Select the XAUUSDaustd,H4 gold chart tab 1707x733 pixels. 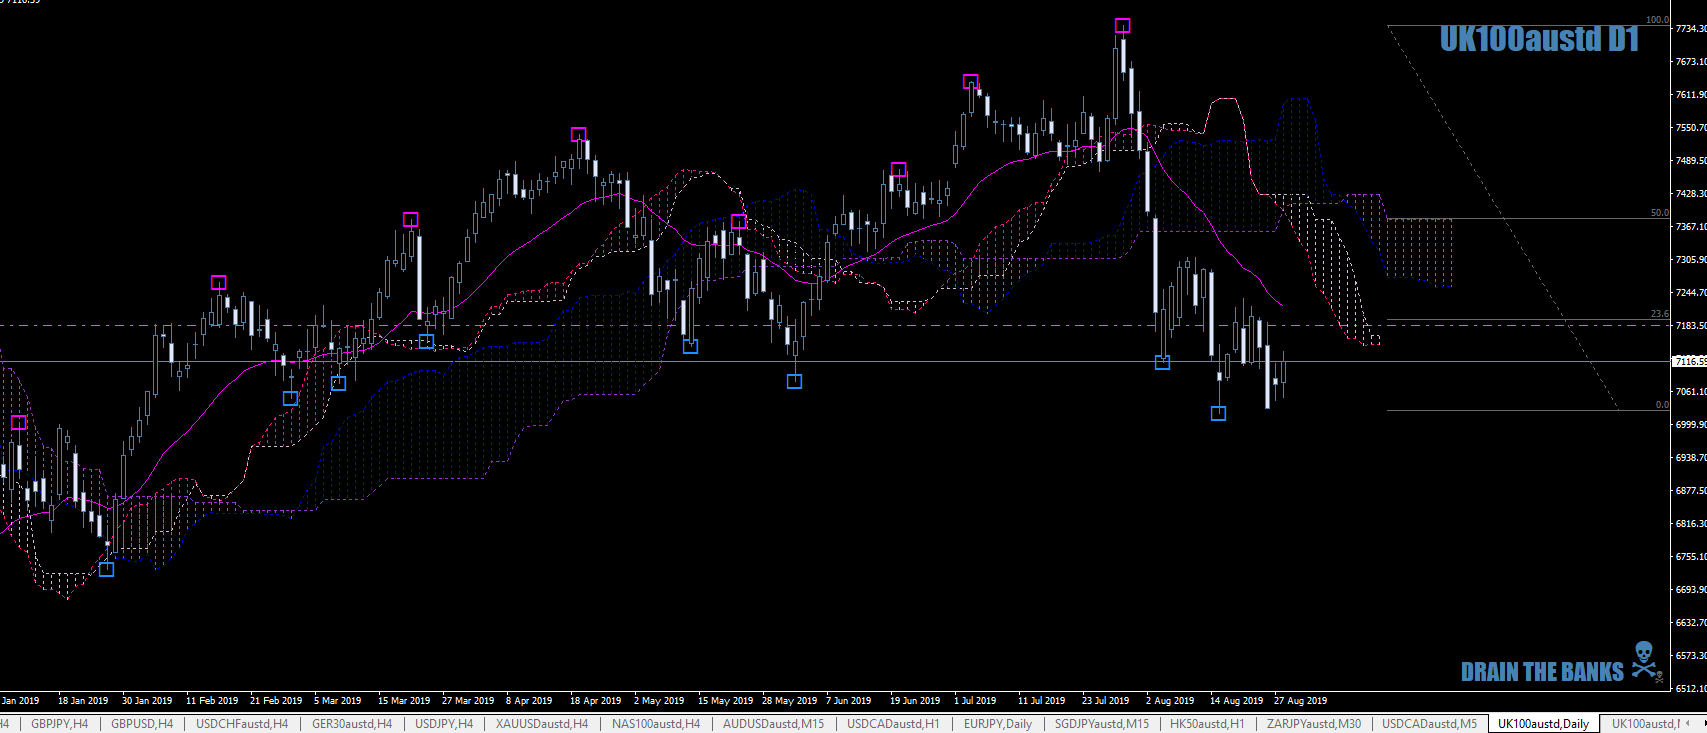tap(542, 724)
